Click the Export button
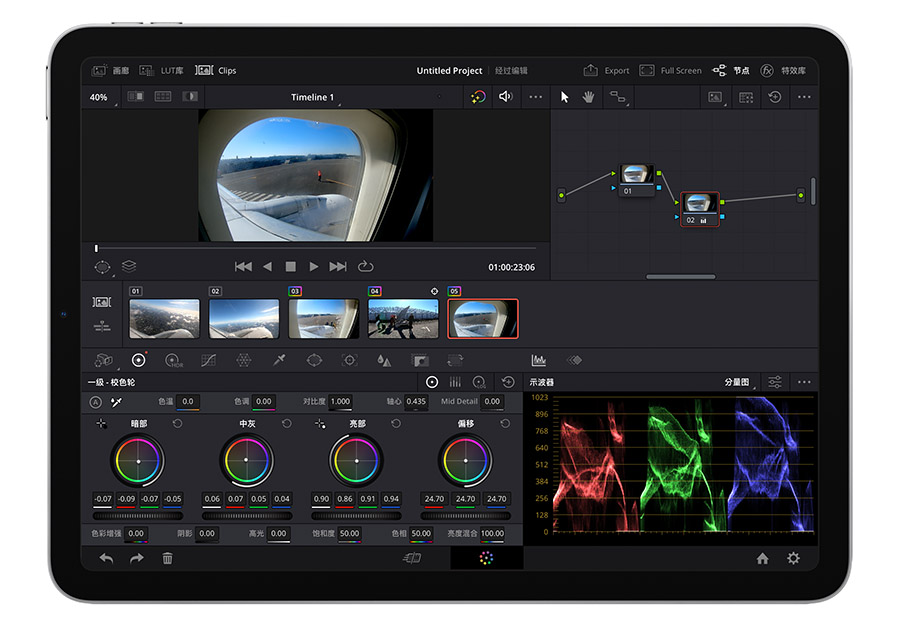 click(x=606, y=71)
